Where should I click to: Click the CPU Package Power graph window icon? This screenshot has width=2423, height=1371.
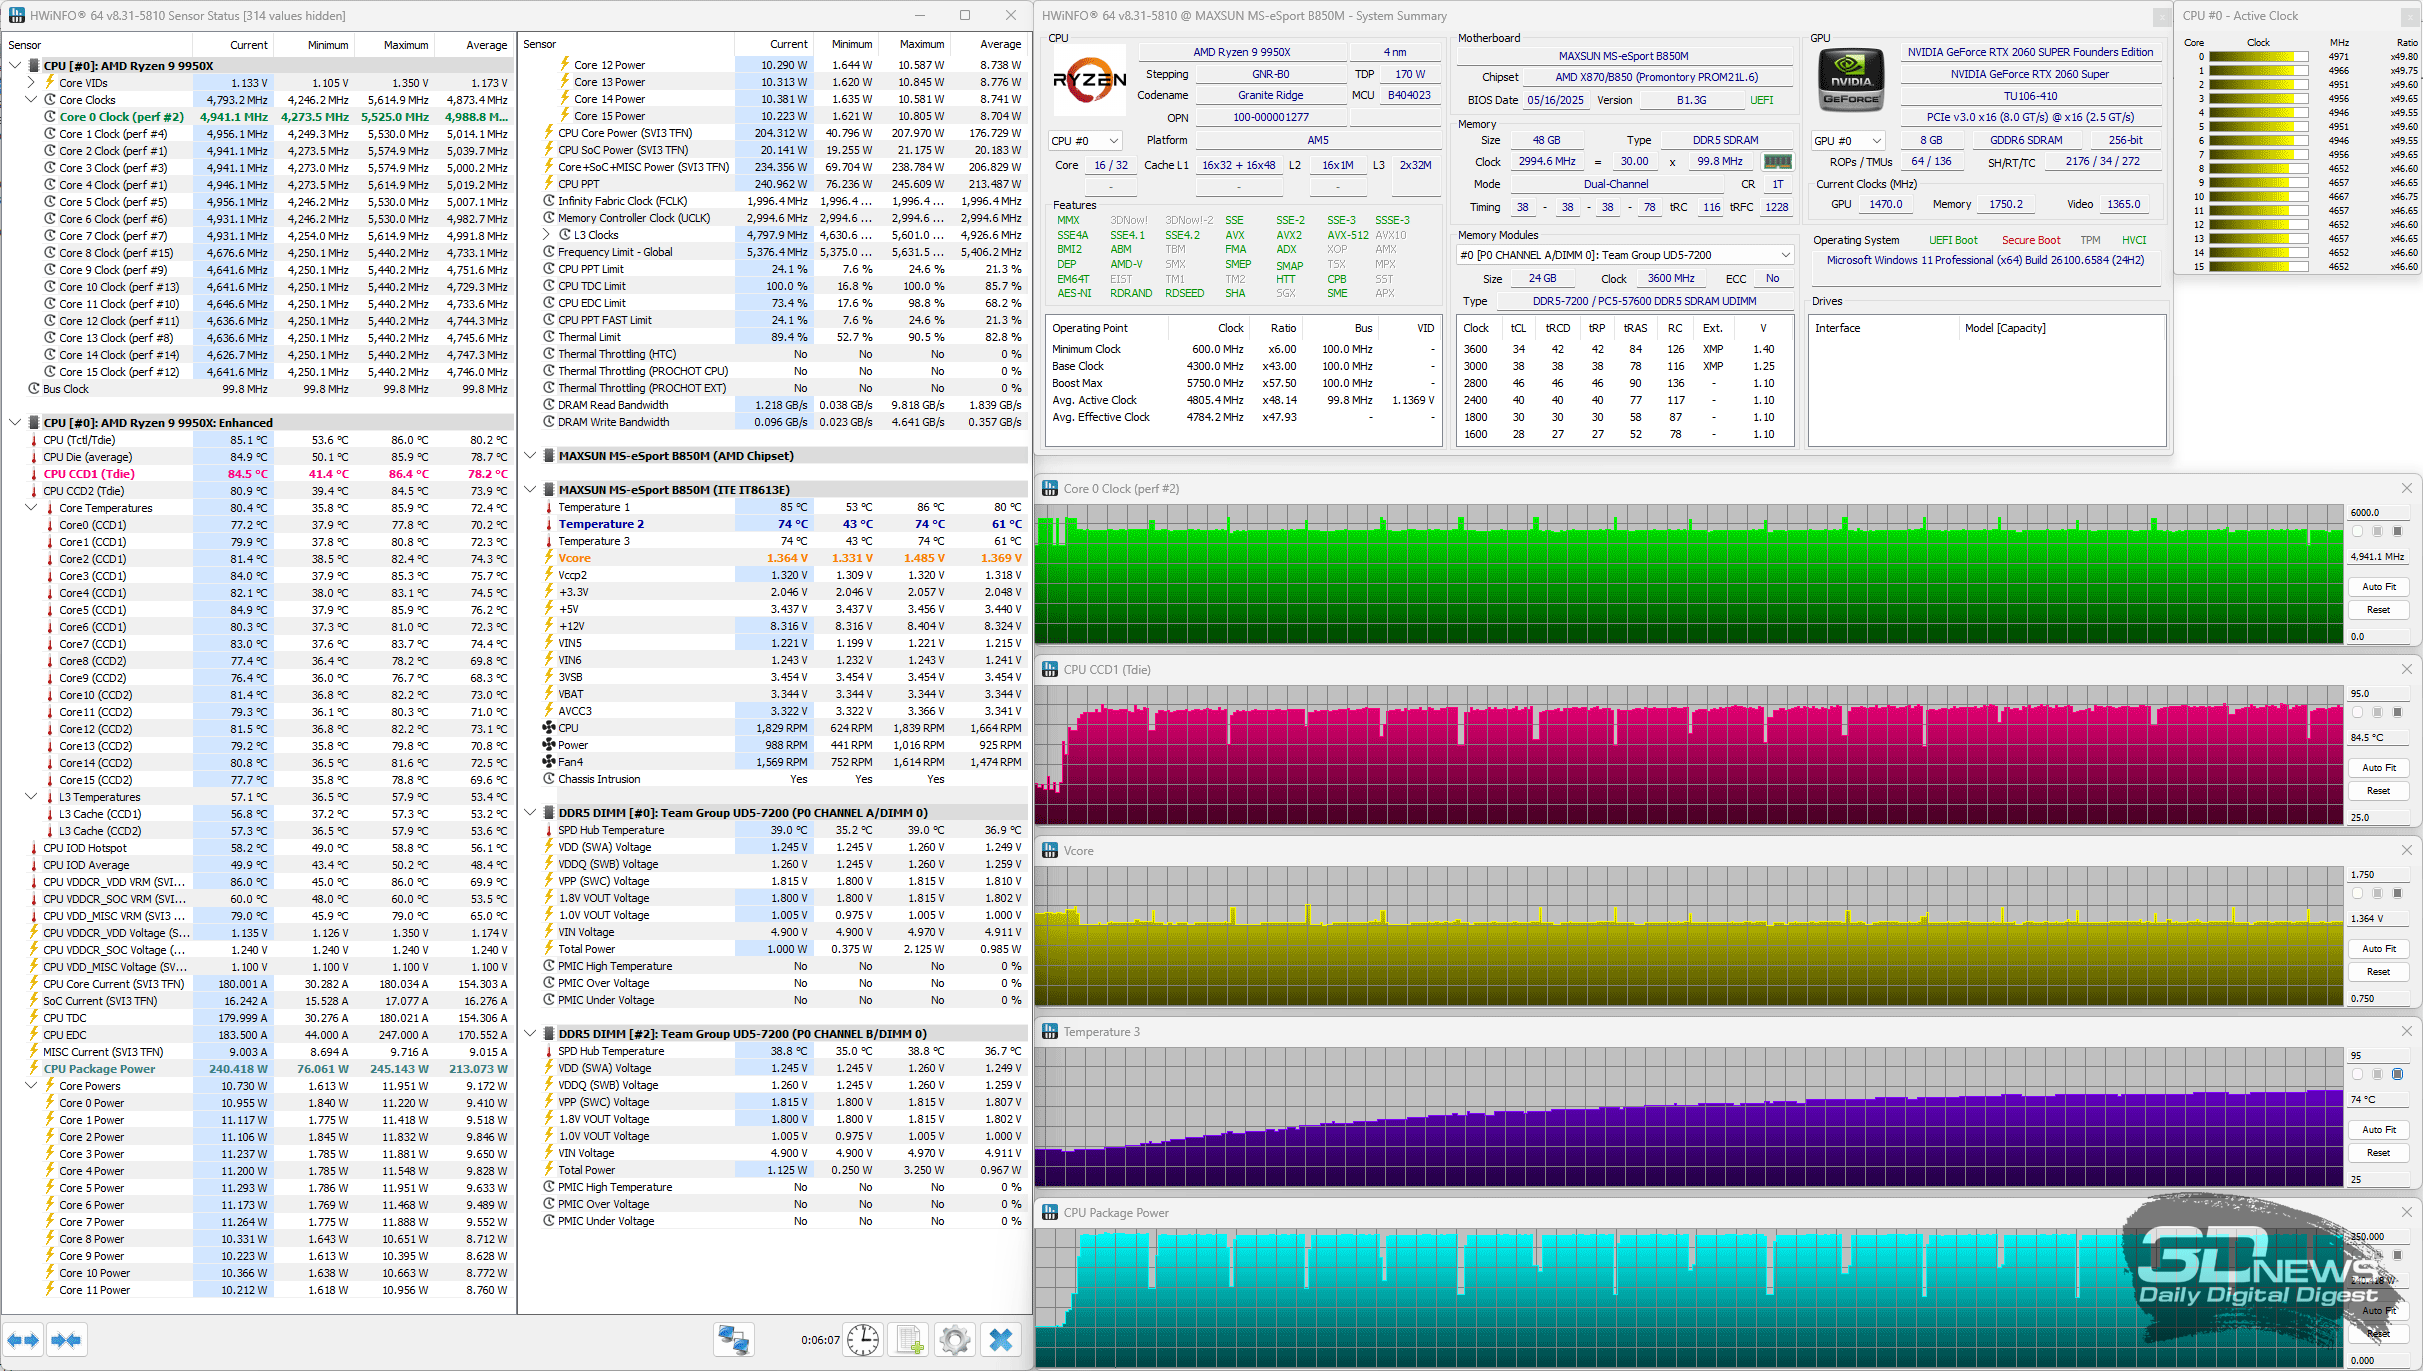coord(1050,1213)
